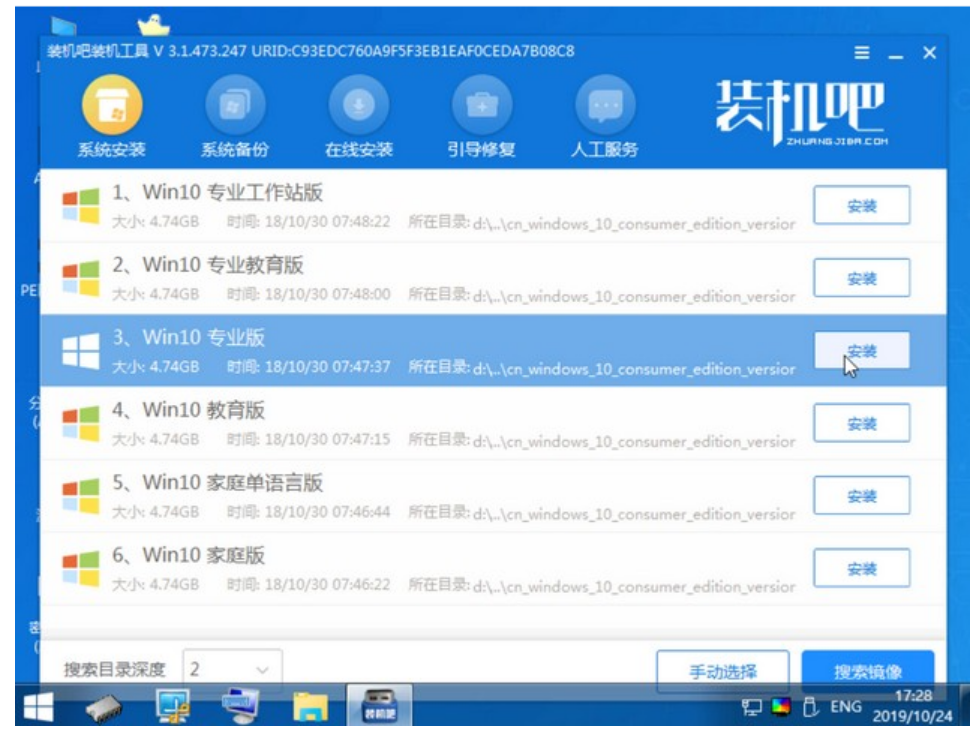This screenshot has height=736, width=972.
Task: Select the "1、Win10 专业工作站版" title
Action: click(217, 192)
